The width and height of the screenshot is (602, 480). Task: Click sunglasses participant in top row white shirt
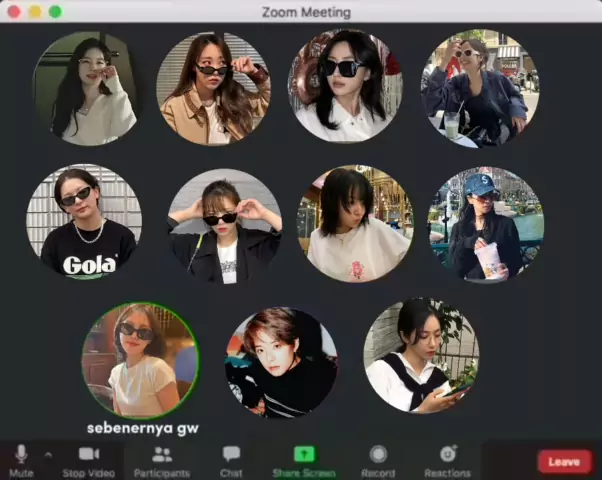pos(345,86)
